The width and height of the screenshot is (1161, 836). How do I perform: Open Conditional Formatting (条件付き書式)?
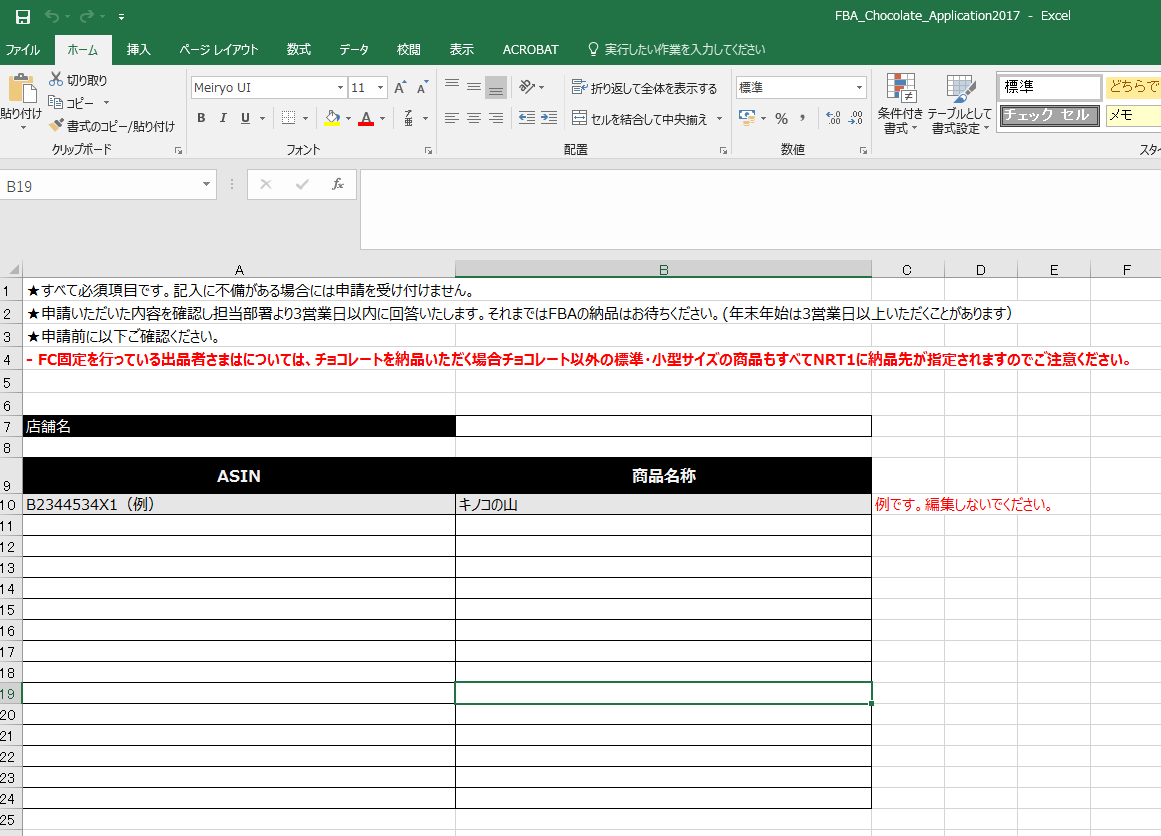(900, 104)
